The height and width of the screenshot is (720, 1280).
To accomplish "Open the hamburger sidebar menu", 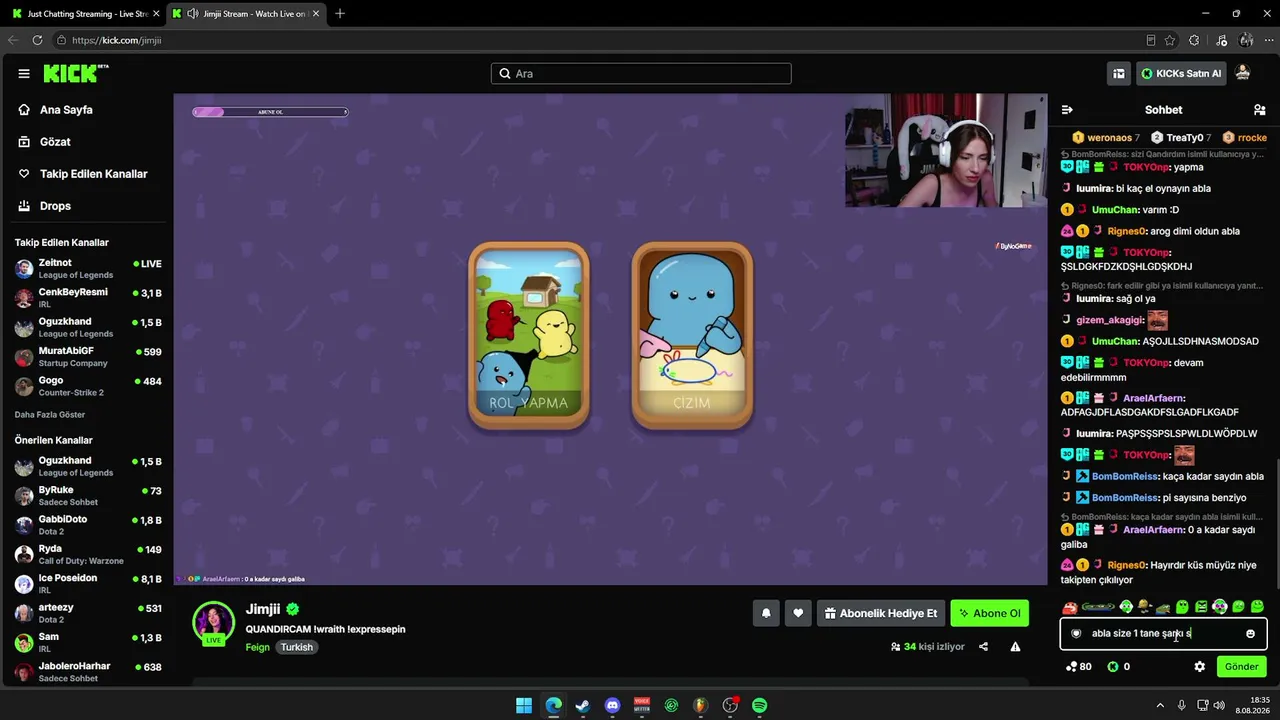I will click(x=24, y=74).
